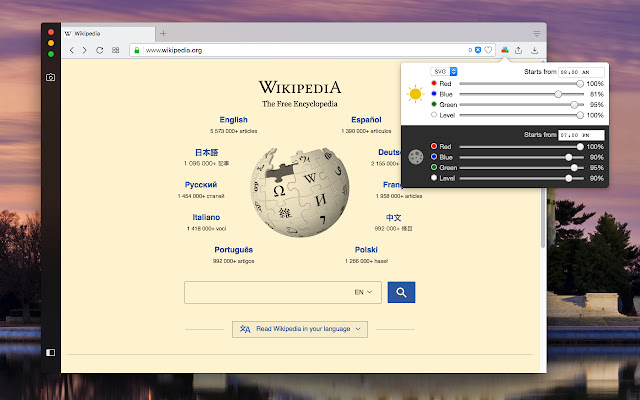Take a snapshot with camera icon

[x=51, y=77]
